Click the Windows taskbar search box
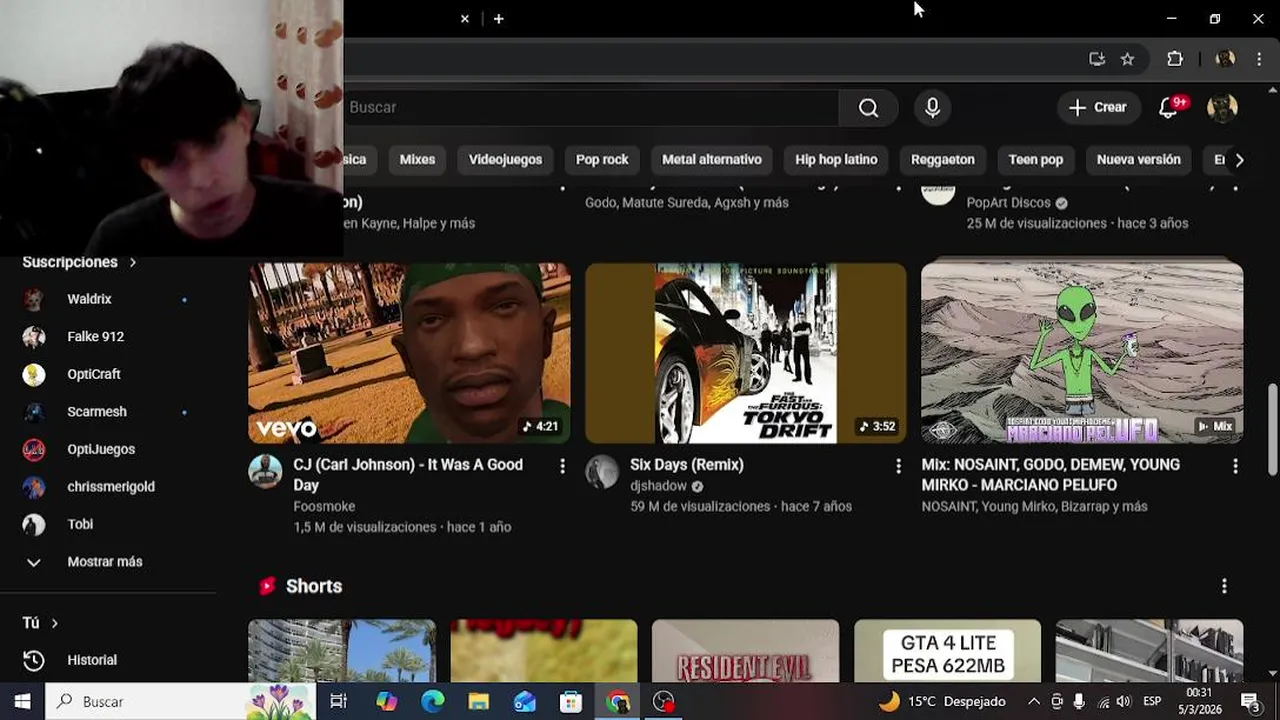1280x720 pixels. [180, 702]
